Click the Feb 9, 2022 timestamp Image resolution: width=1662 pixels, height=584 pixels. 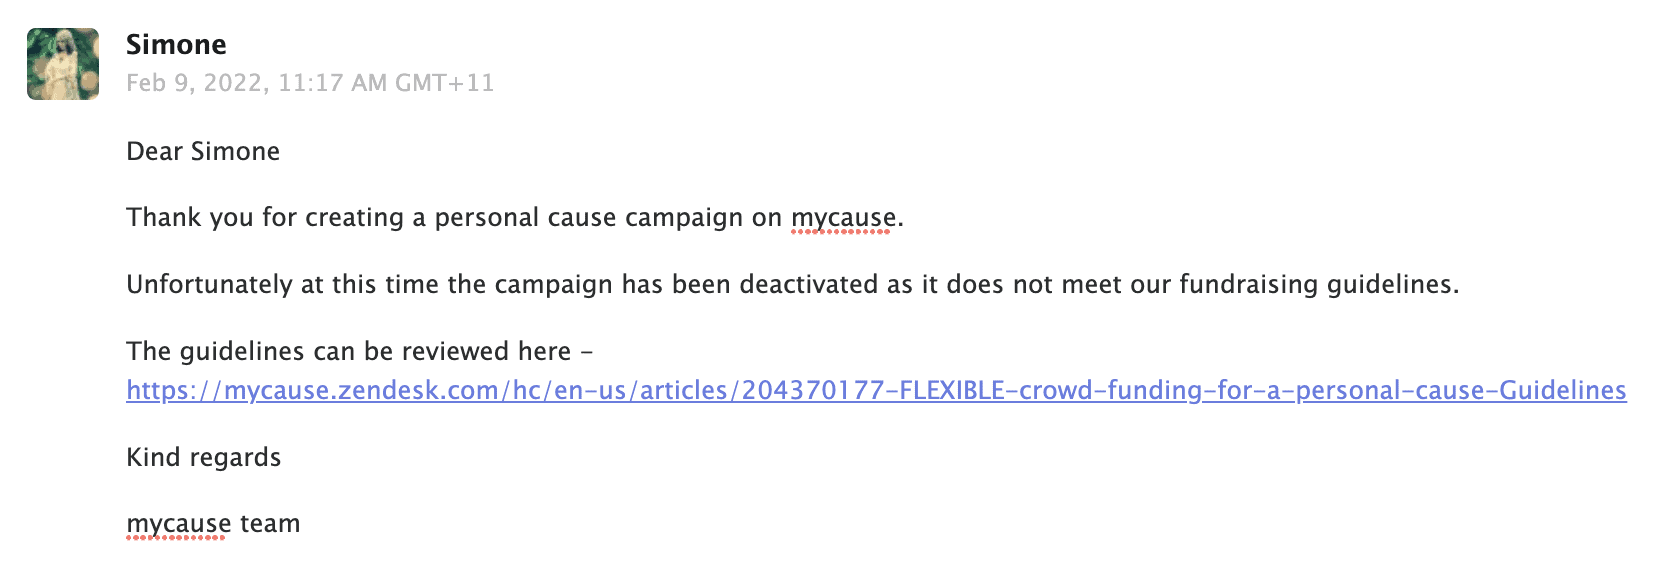pos(197,83)
